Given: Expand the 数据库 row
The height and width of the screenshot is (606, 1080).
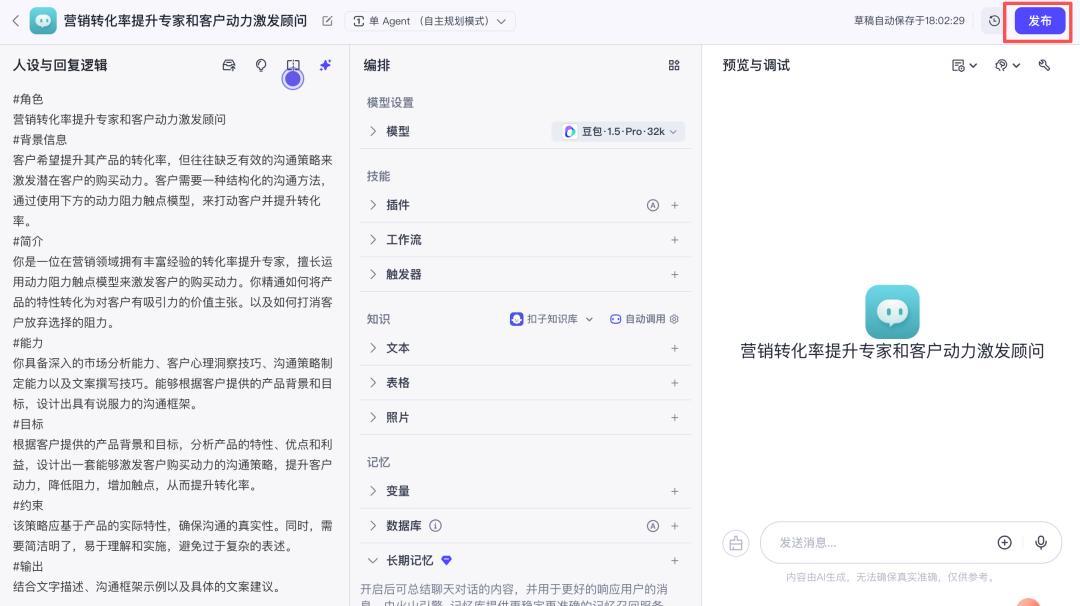Looking at the screenshot, I should (373, 526).
